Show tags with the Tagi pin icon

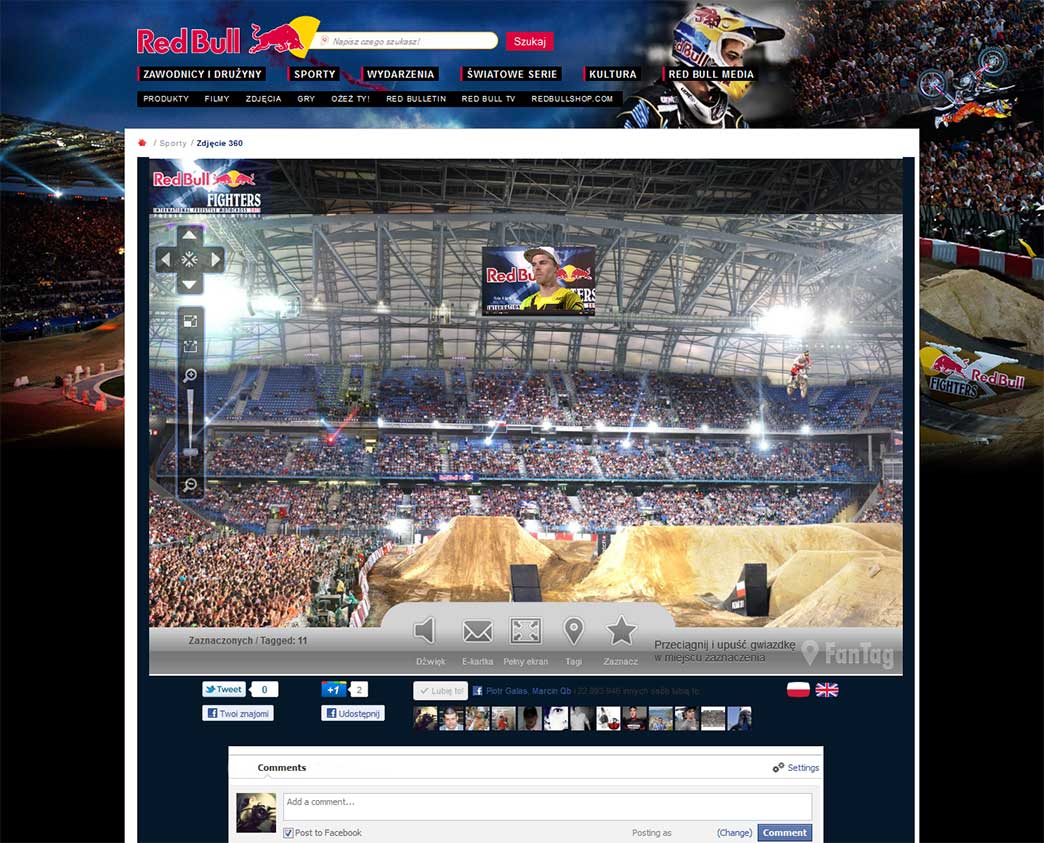573,631
